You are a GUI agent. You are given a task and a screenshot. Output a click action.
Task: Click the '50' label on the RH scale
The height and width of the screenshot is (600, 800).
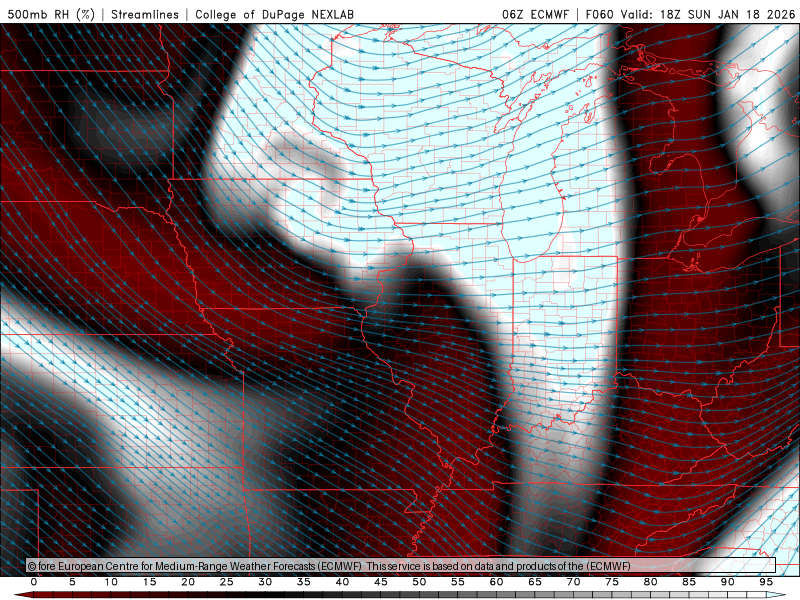point(419,582)
